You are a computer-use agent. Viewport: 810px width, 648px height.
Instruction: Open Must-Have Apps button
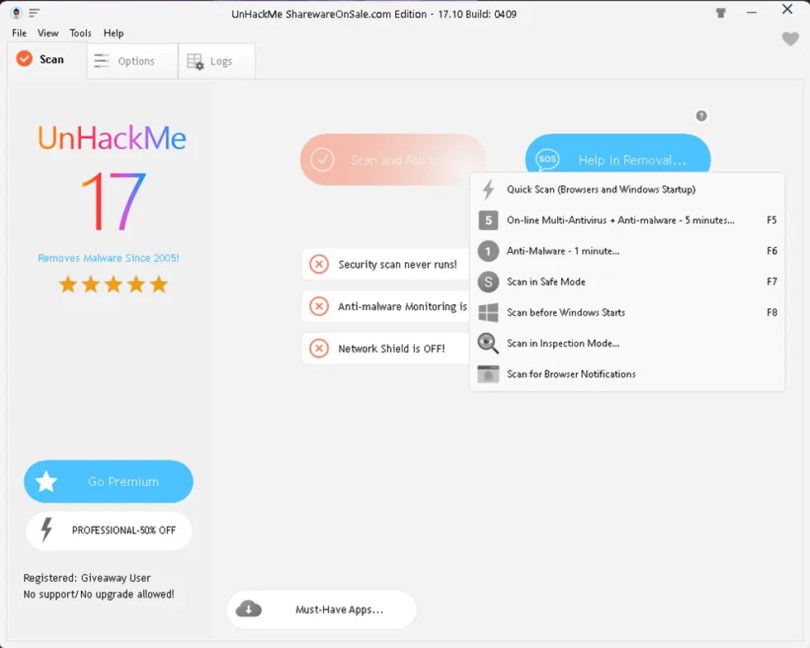point(321,609)
